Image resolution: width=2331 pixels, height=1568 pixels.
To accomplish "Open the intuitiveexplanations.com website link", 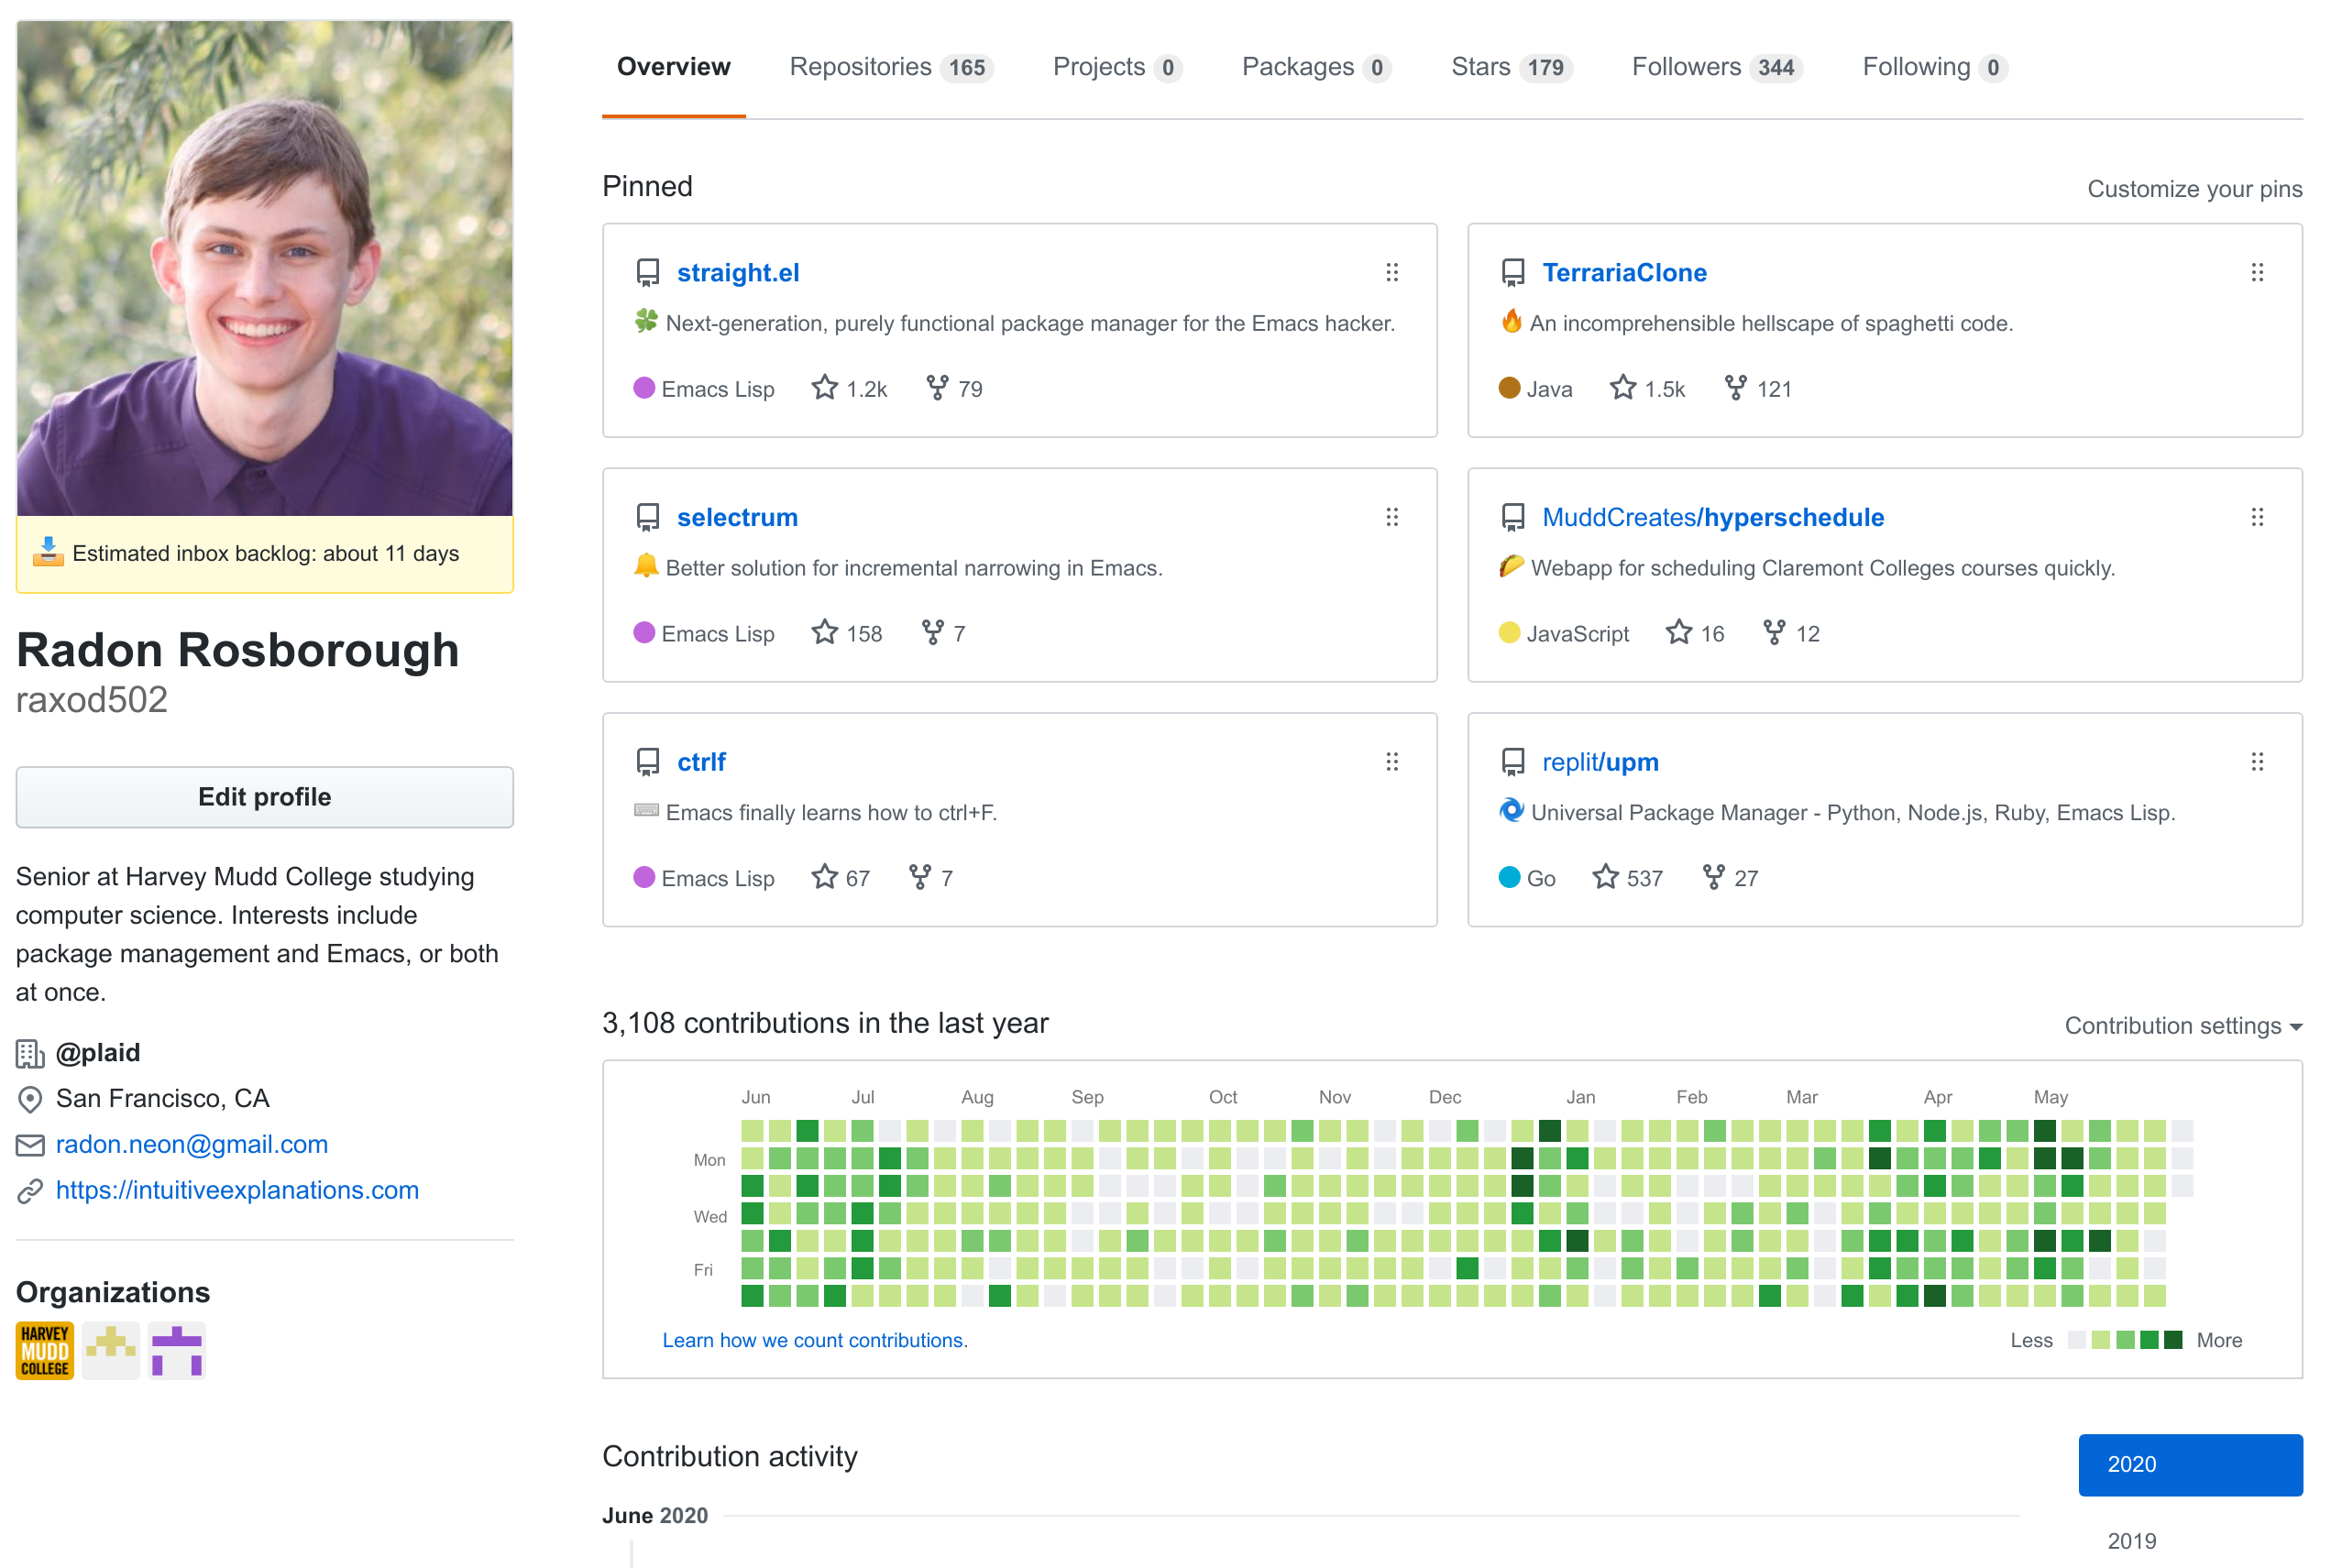I will point(237,1190).
